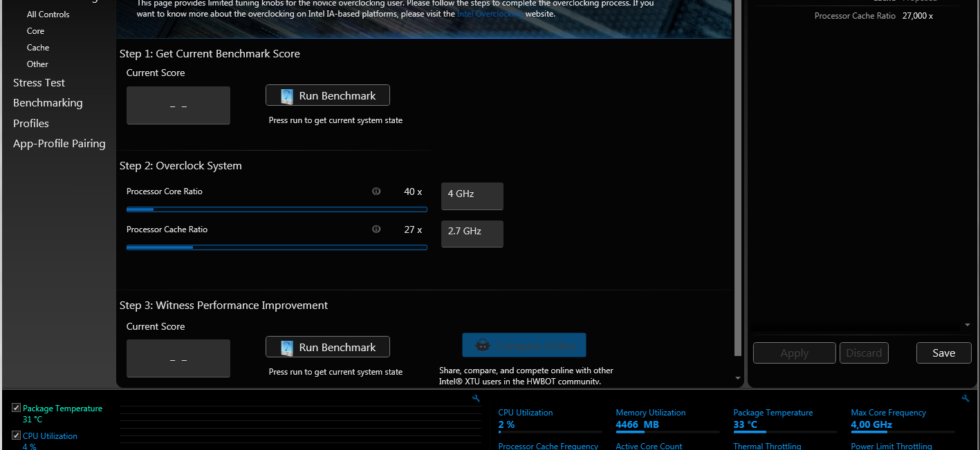Open the Core tuning section
The image size is (980, 450).
click(x=36, y=31)
